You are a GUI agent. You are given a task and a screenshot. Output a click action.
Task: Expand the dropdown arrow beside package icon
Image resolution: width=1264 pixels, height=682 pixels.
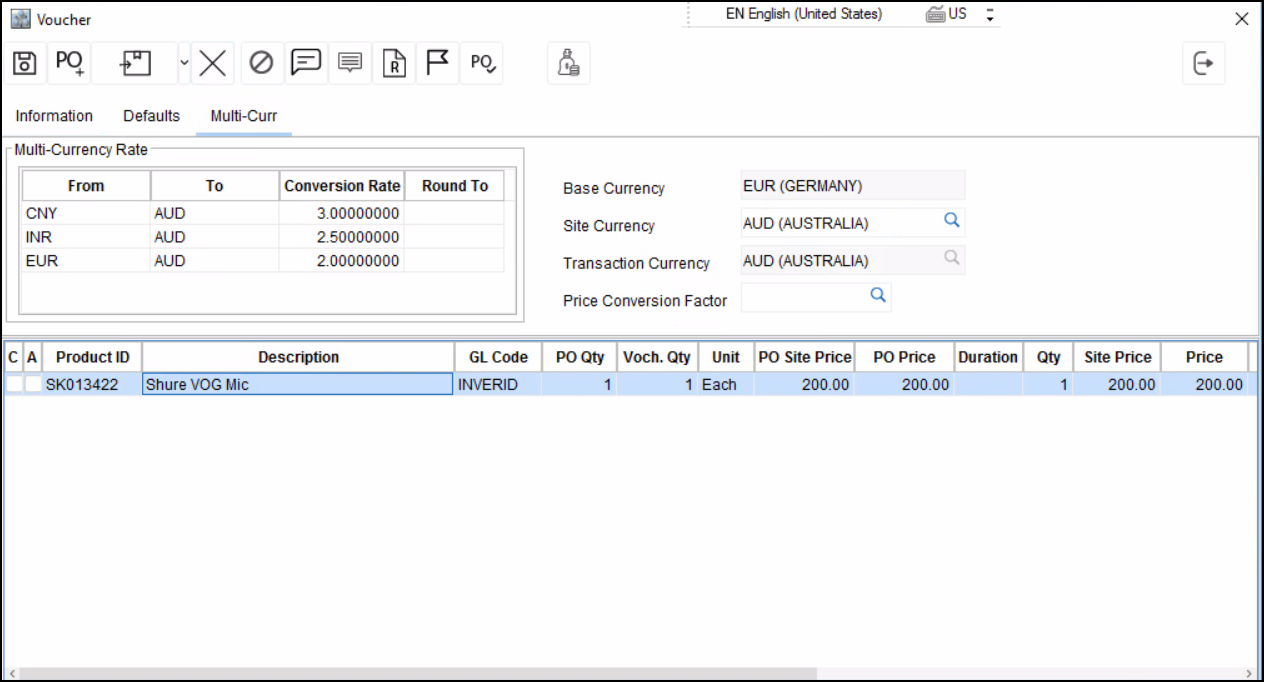[183, 63]
